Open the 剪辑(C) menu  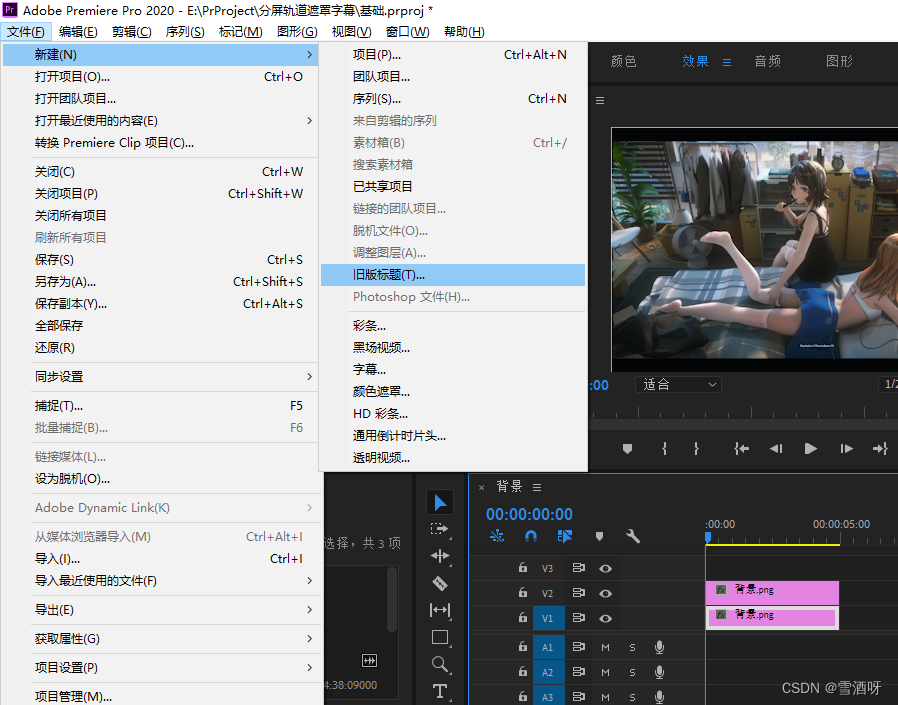(132, 31)
